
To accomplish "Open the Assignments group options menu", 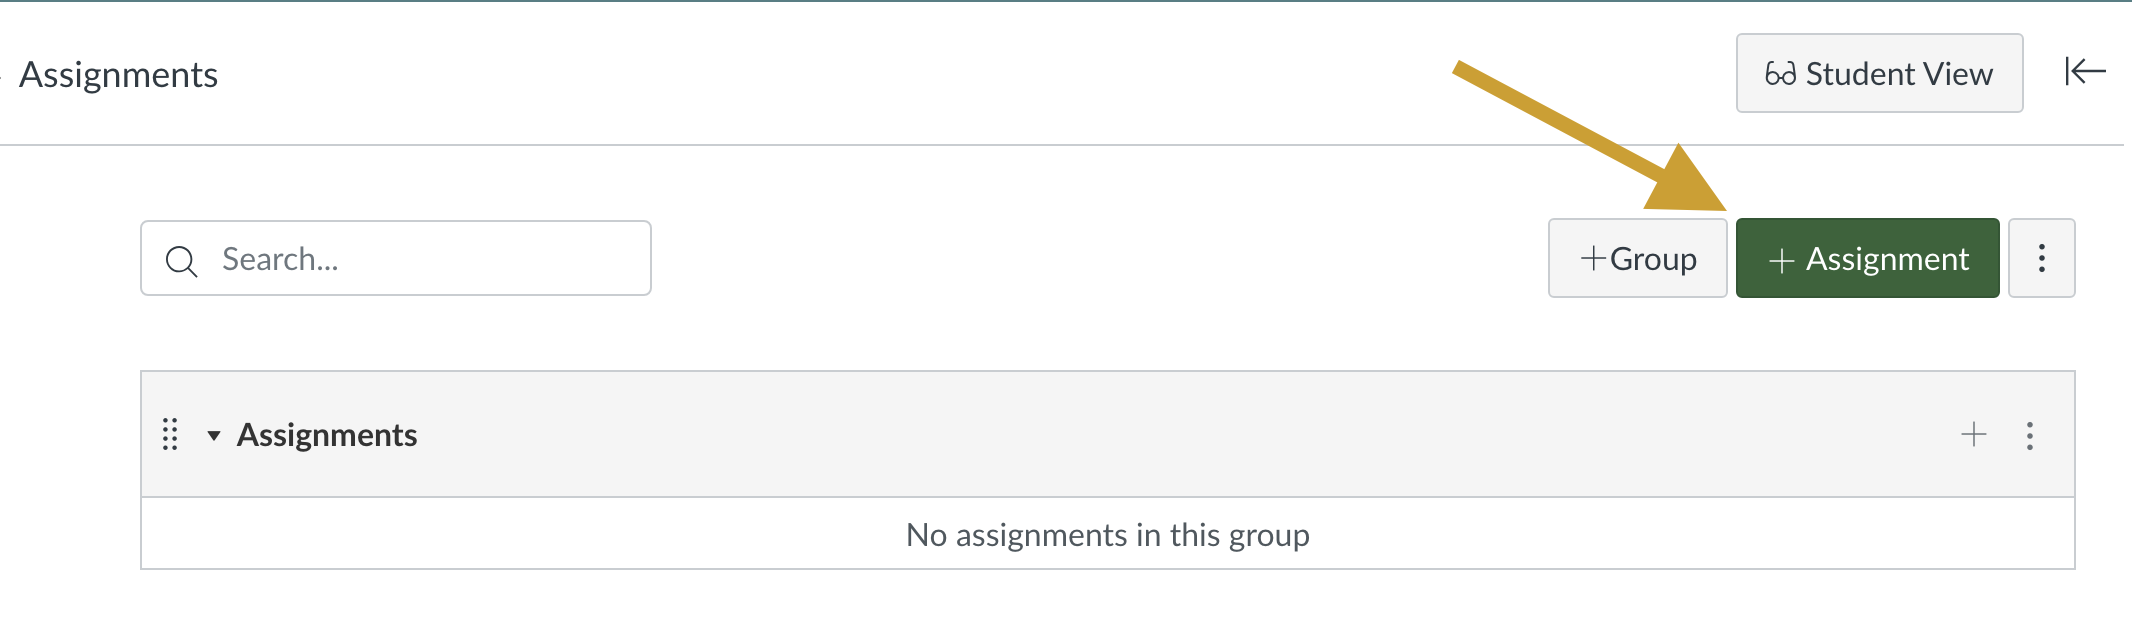I will (2029, 435).
